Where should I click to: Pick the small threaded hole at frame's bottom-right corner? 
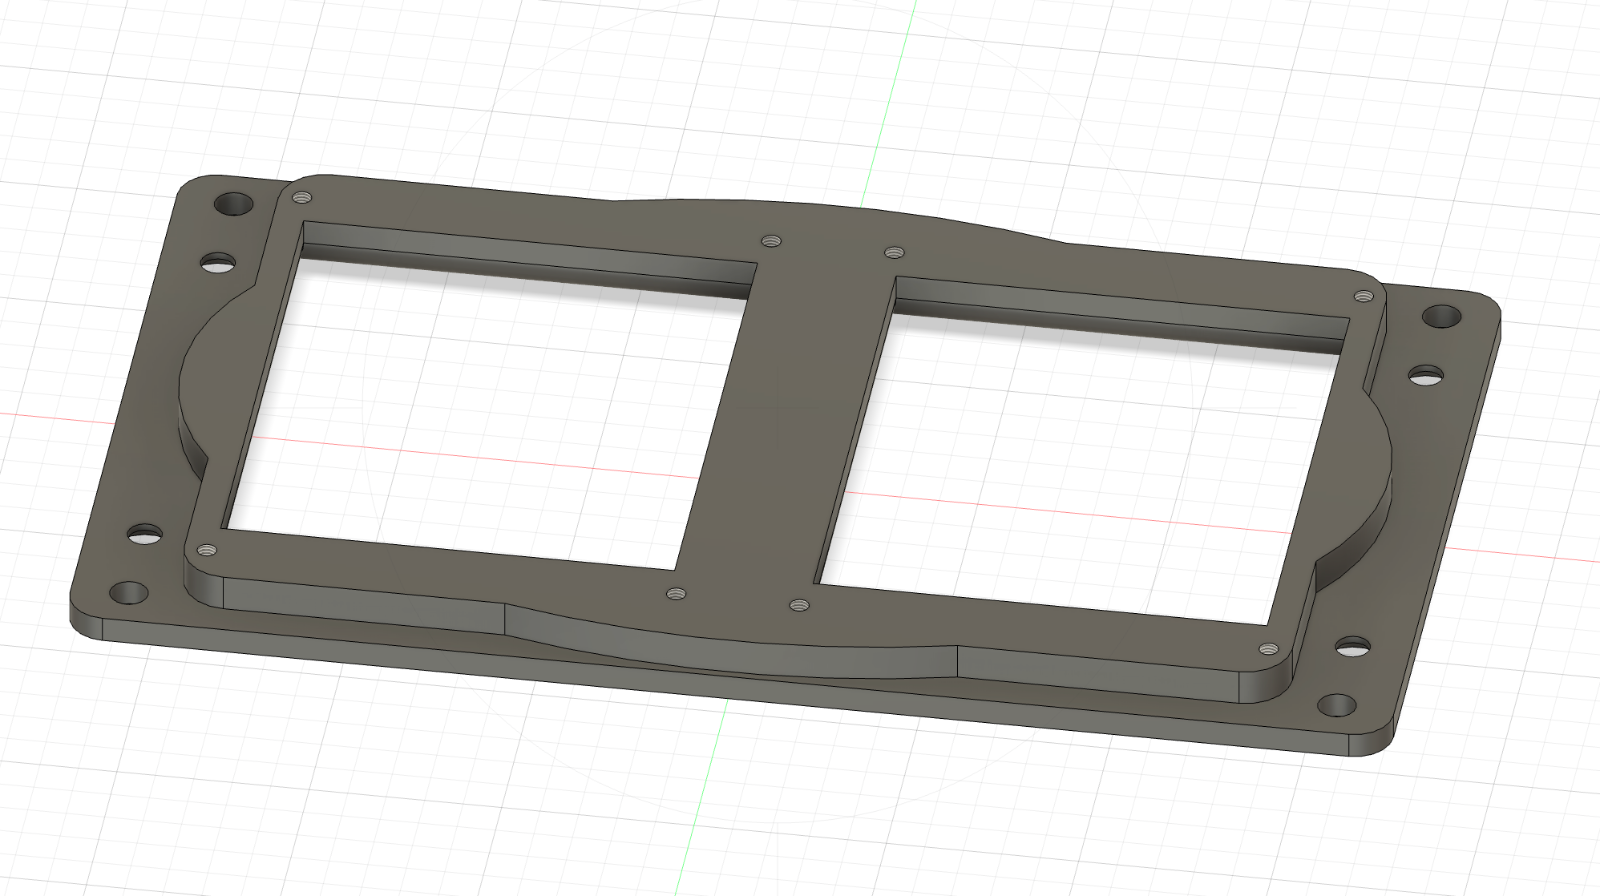tap(1268, 649)
